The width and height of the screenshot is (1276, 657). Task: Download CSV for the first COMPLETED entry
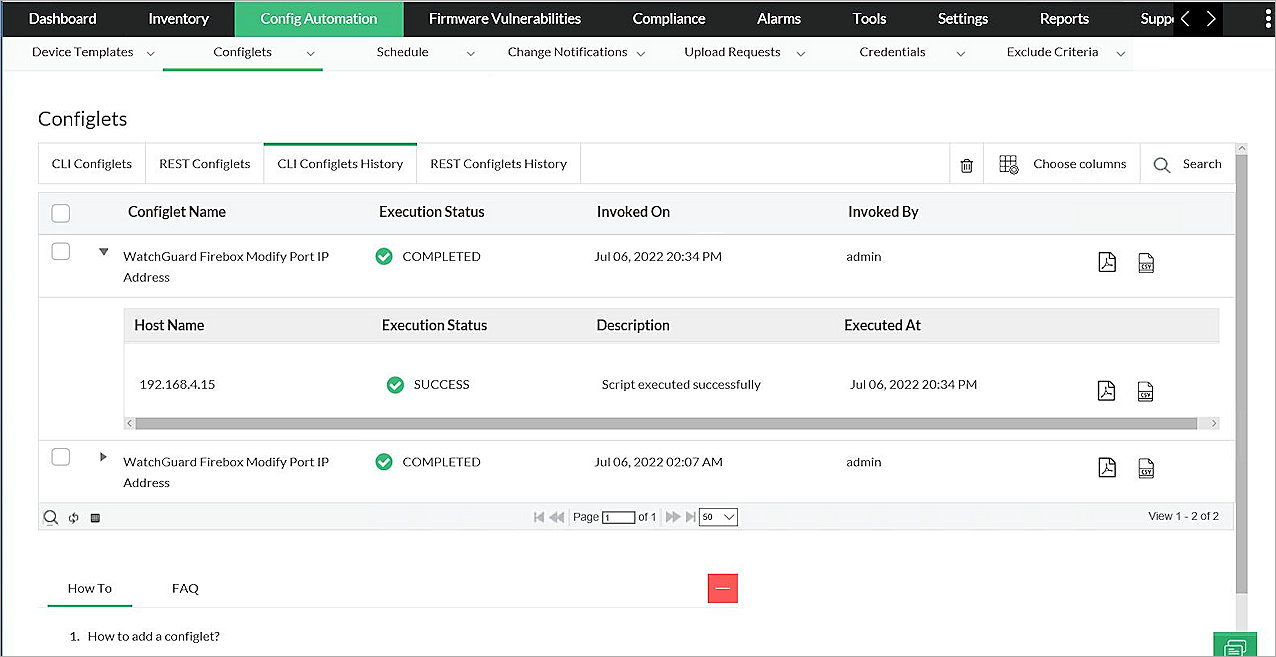tap(1146, 261)
